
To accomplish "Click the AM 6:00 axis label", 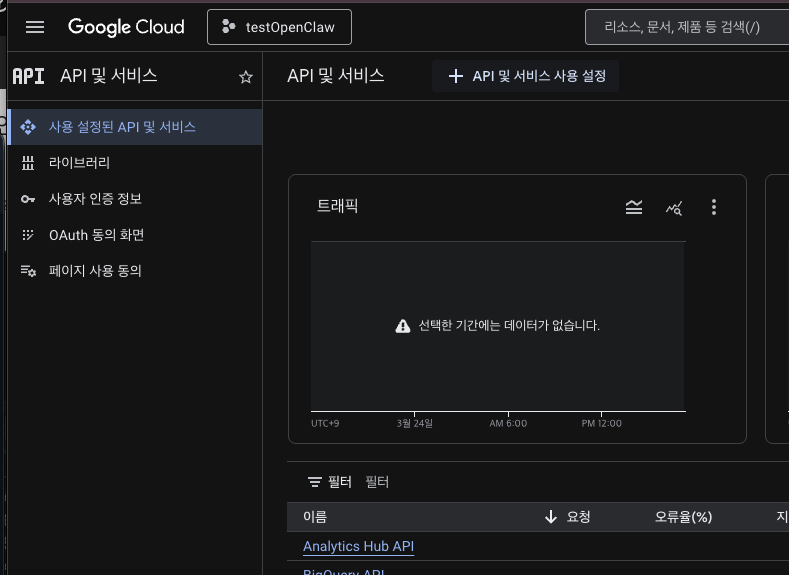I will pyautogui.click(x=508, y=424).
